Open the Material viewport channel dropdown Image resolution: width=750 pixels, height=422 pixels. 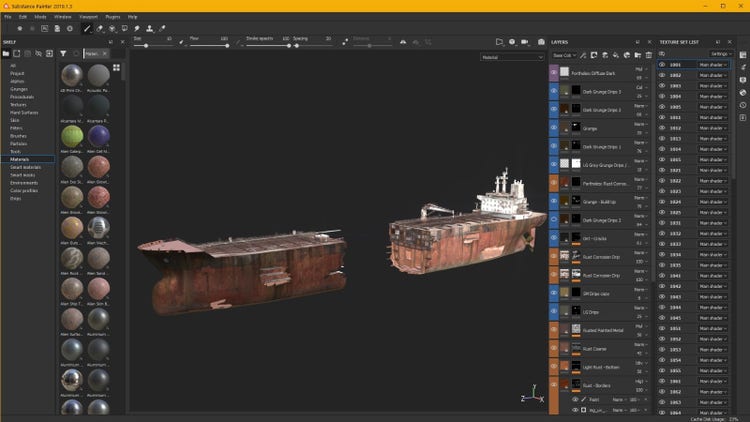pos(512,57)
